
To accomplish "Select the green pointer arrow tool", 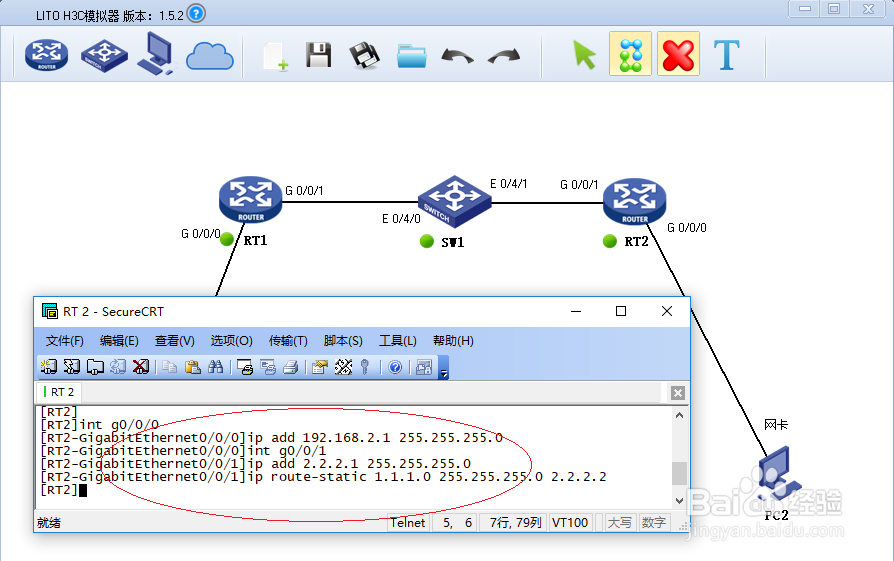I will [x=584, y=55].
